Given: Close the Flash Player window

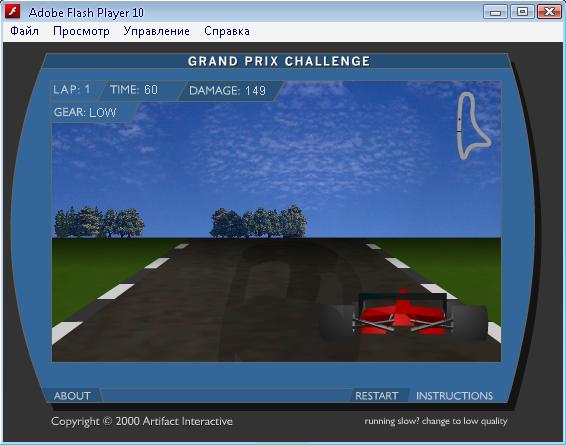Looking at the screenshot, I should pyautogui.click(x=549, y=12).
